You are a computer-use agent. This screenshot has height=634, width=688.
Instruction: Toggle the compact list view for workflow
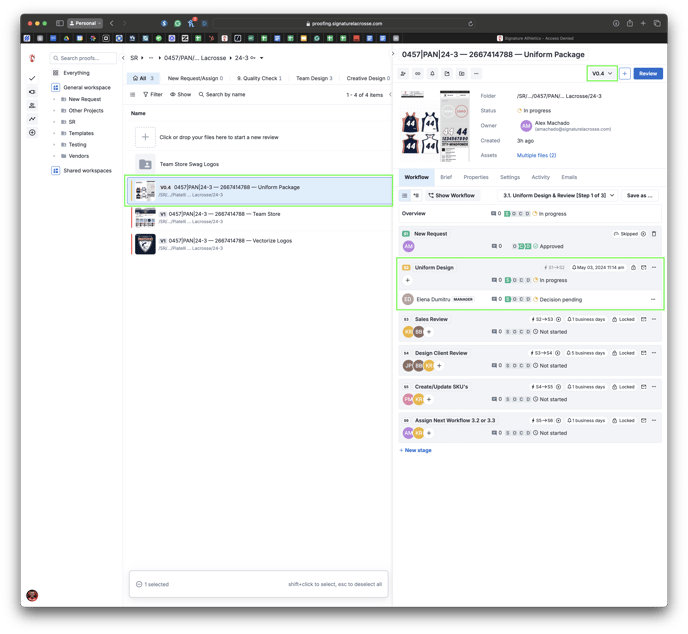pyautogui.click(x=404, y=196)
